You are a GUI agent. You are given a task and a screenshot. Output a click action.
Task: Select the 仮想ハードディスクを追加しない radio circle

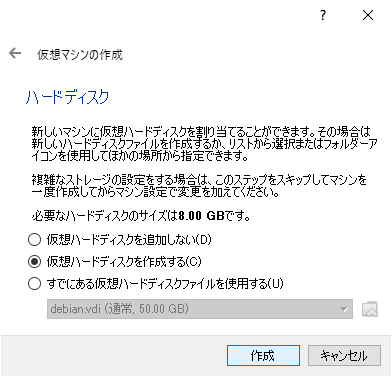pyautogui.click(x=34, y=240)
